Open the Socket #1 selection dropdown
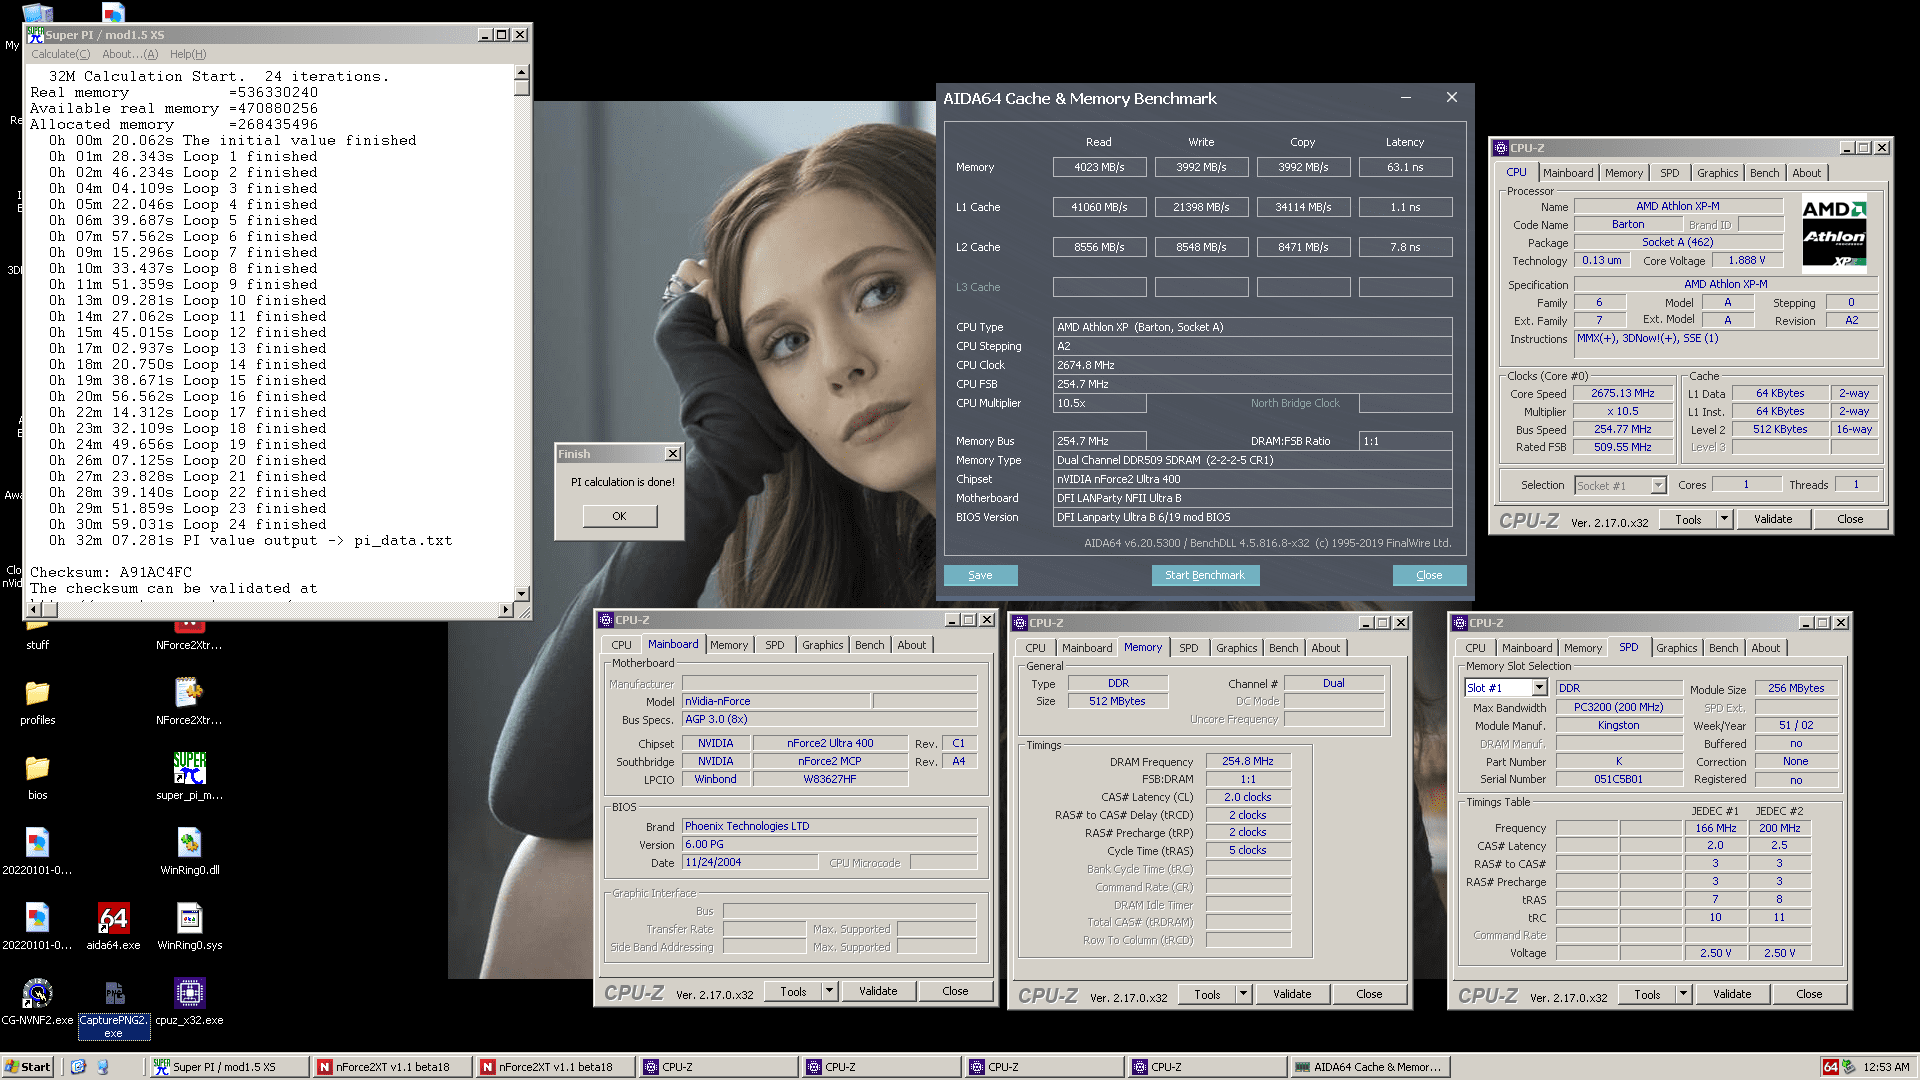The image size is (1920, 1080). point(1658,485)
